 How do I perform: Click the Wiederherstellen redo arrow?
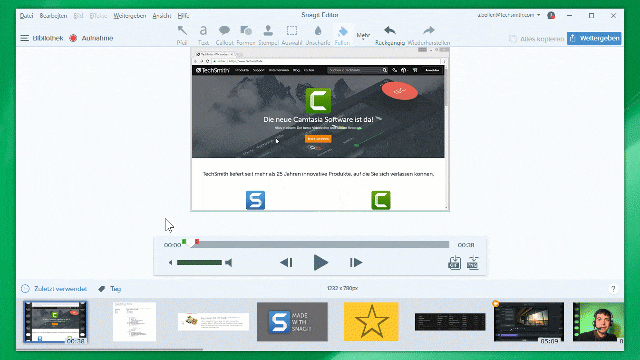tap(429, 34)
